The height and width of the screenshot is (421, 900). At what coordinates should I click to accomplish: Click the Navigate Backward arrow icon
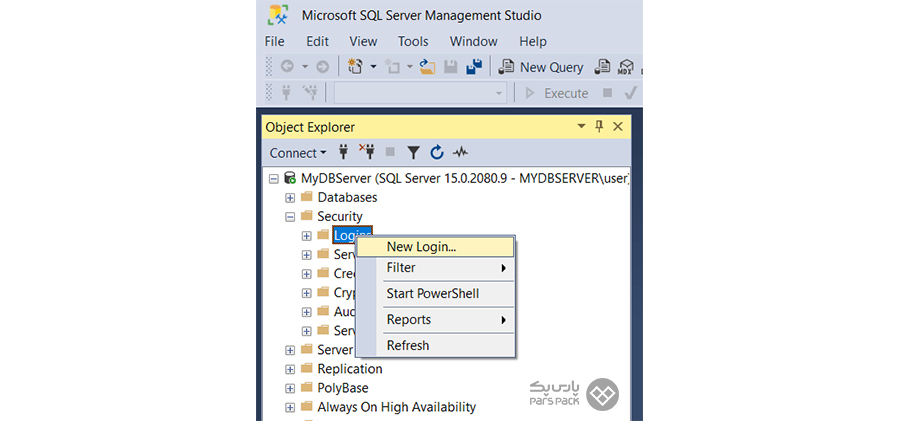(x=287, y=67)
